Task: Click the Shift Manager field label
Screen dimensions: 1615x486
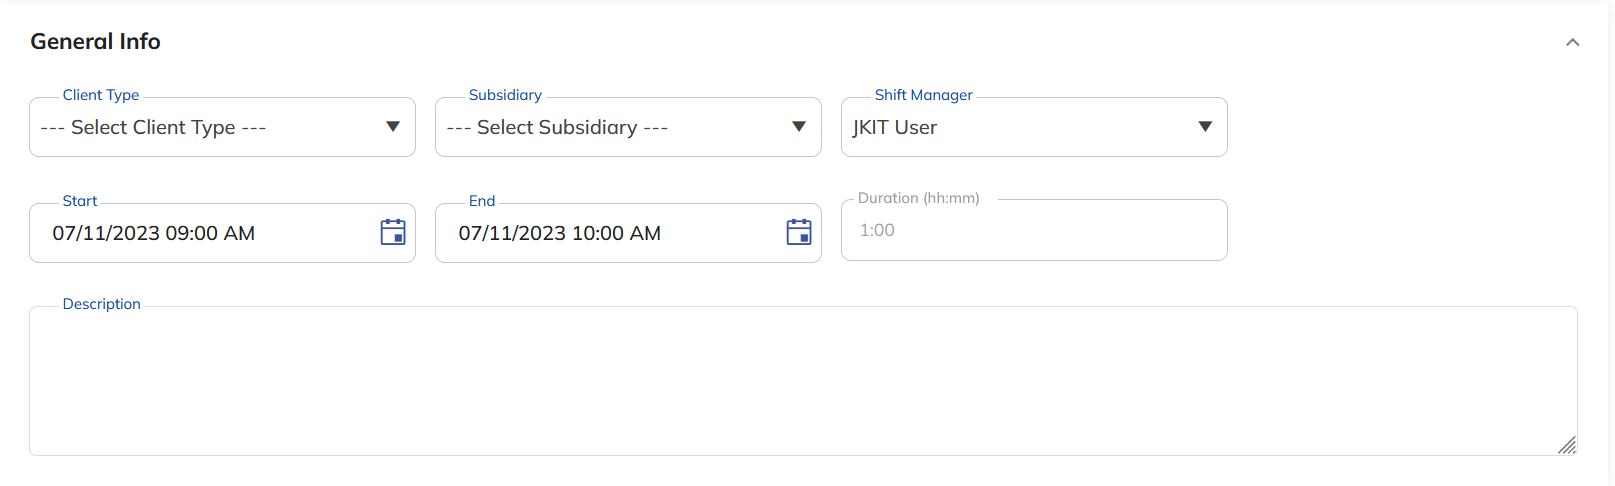Action: click(x=923, y=95)
